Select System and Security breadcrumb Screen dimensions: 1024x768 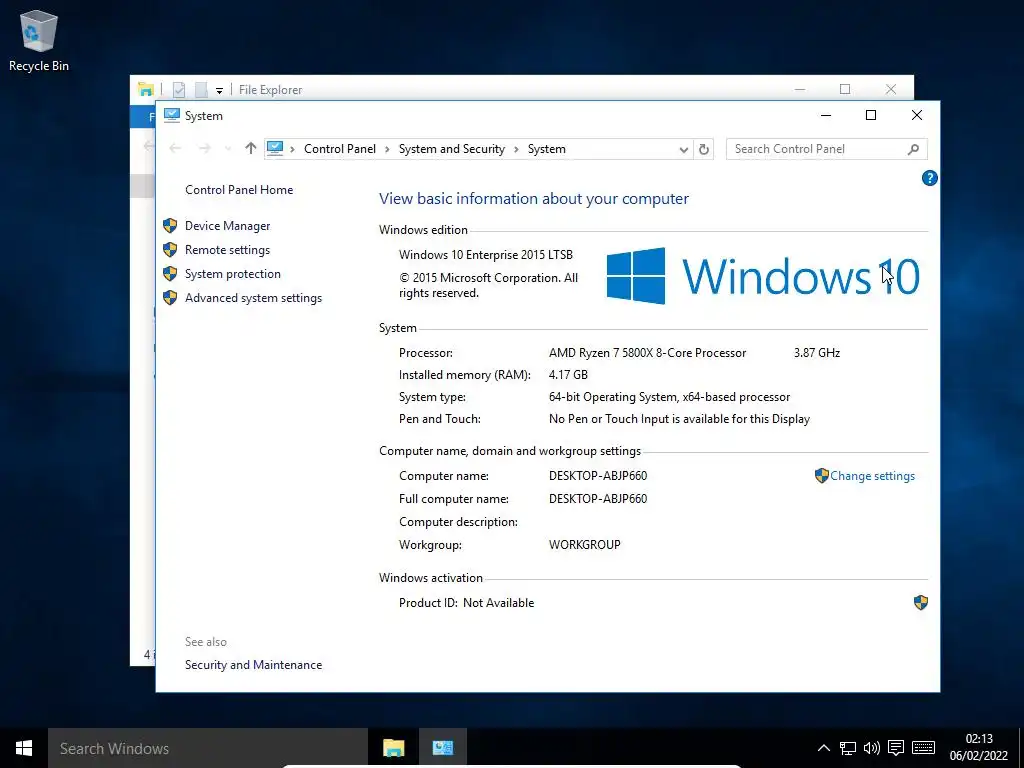tap(451, 149)
